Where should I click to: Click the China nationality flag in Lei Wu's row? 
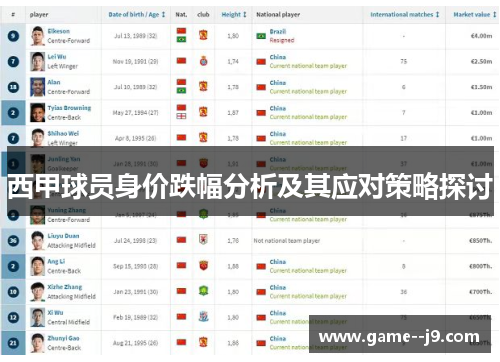[181, 61]
